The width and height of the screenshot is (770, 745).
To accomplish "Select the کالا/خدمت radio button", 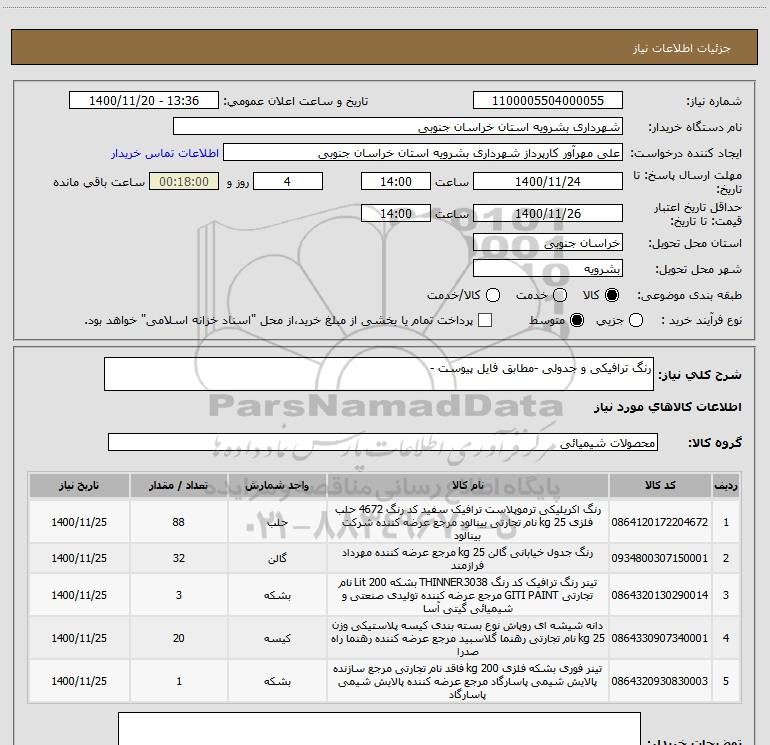I will click(493, 295).
